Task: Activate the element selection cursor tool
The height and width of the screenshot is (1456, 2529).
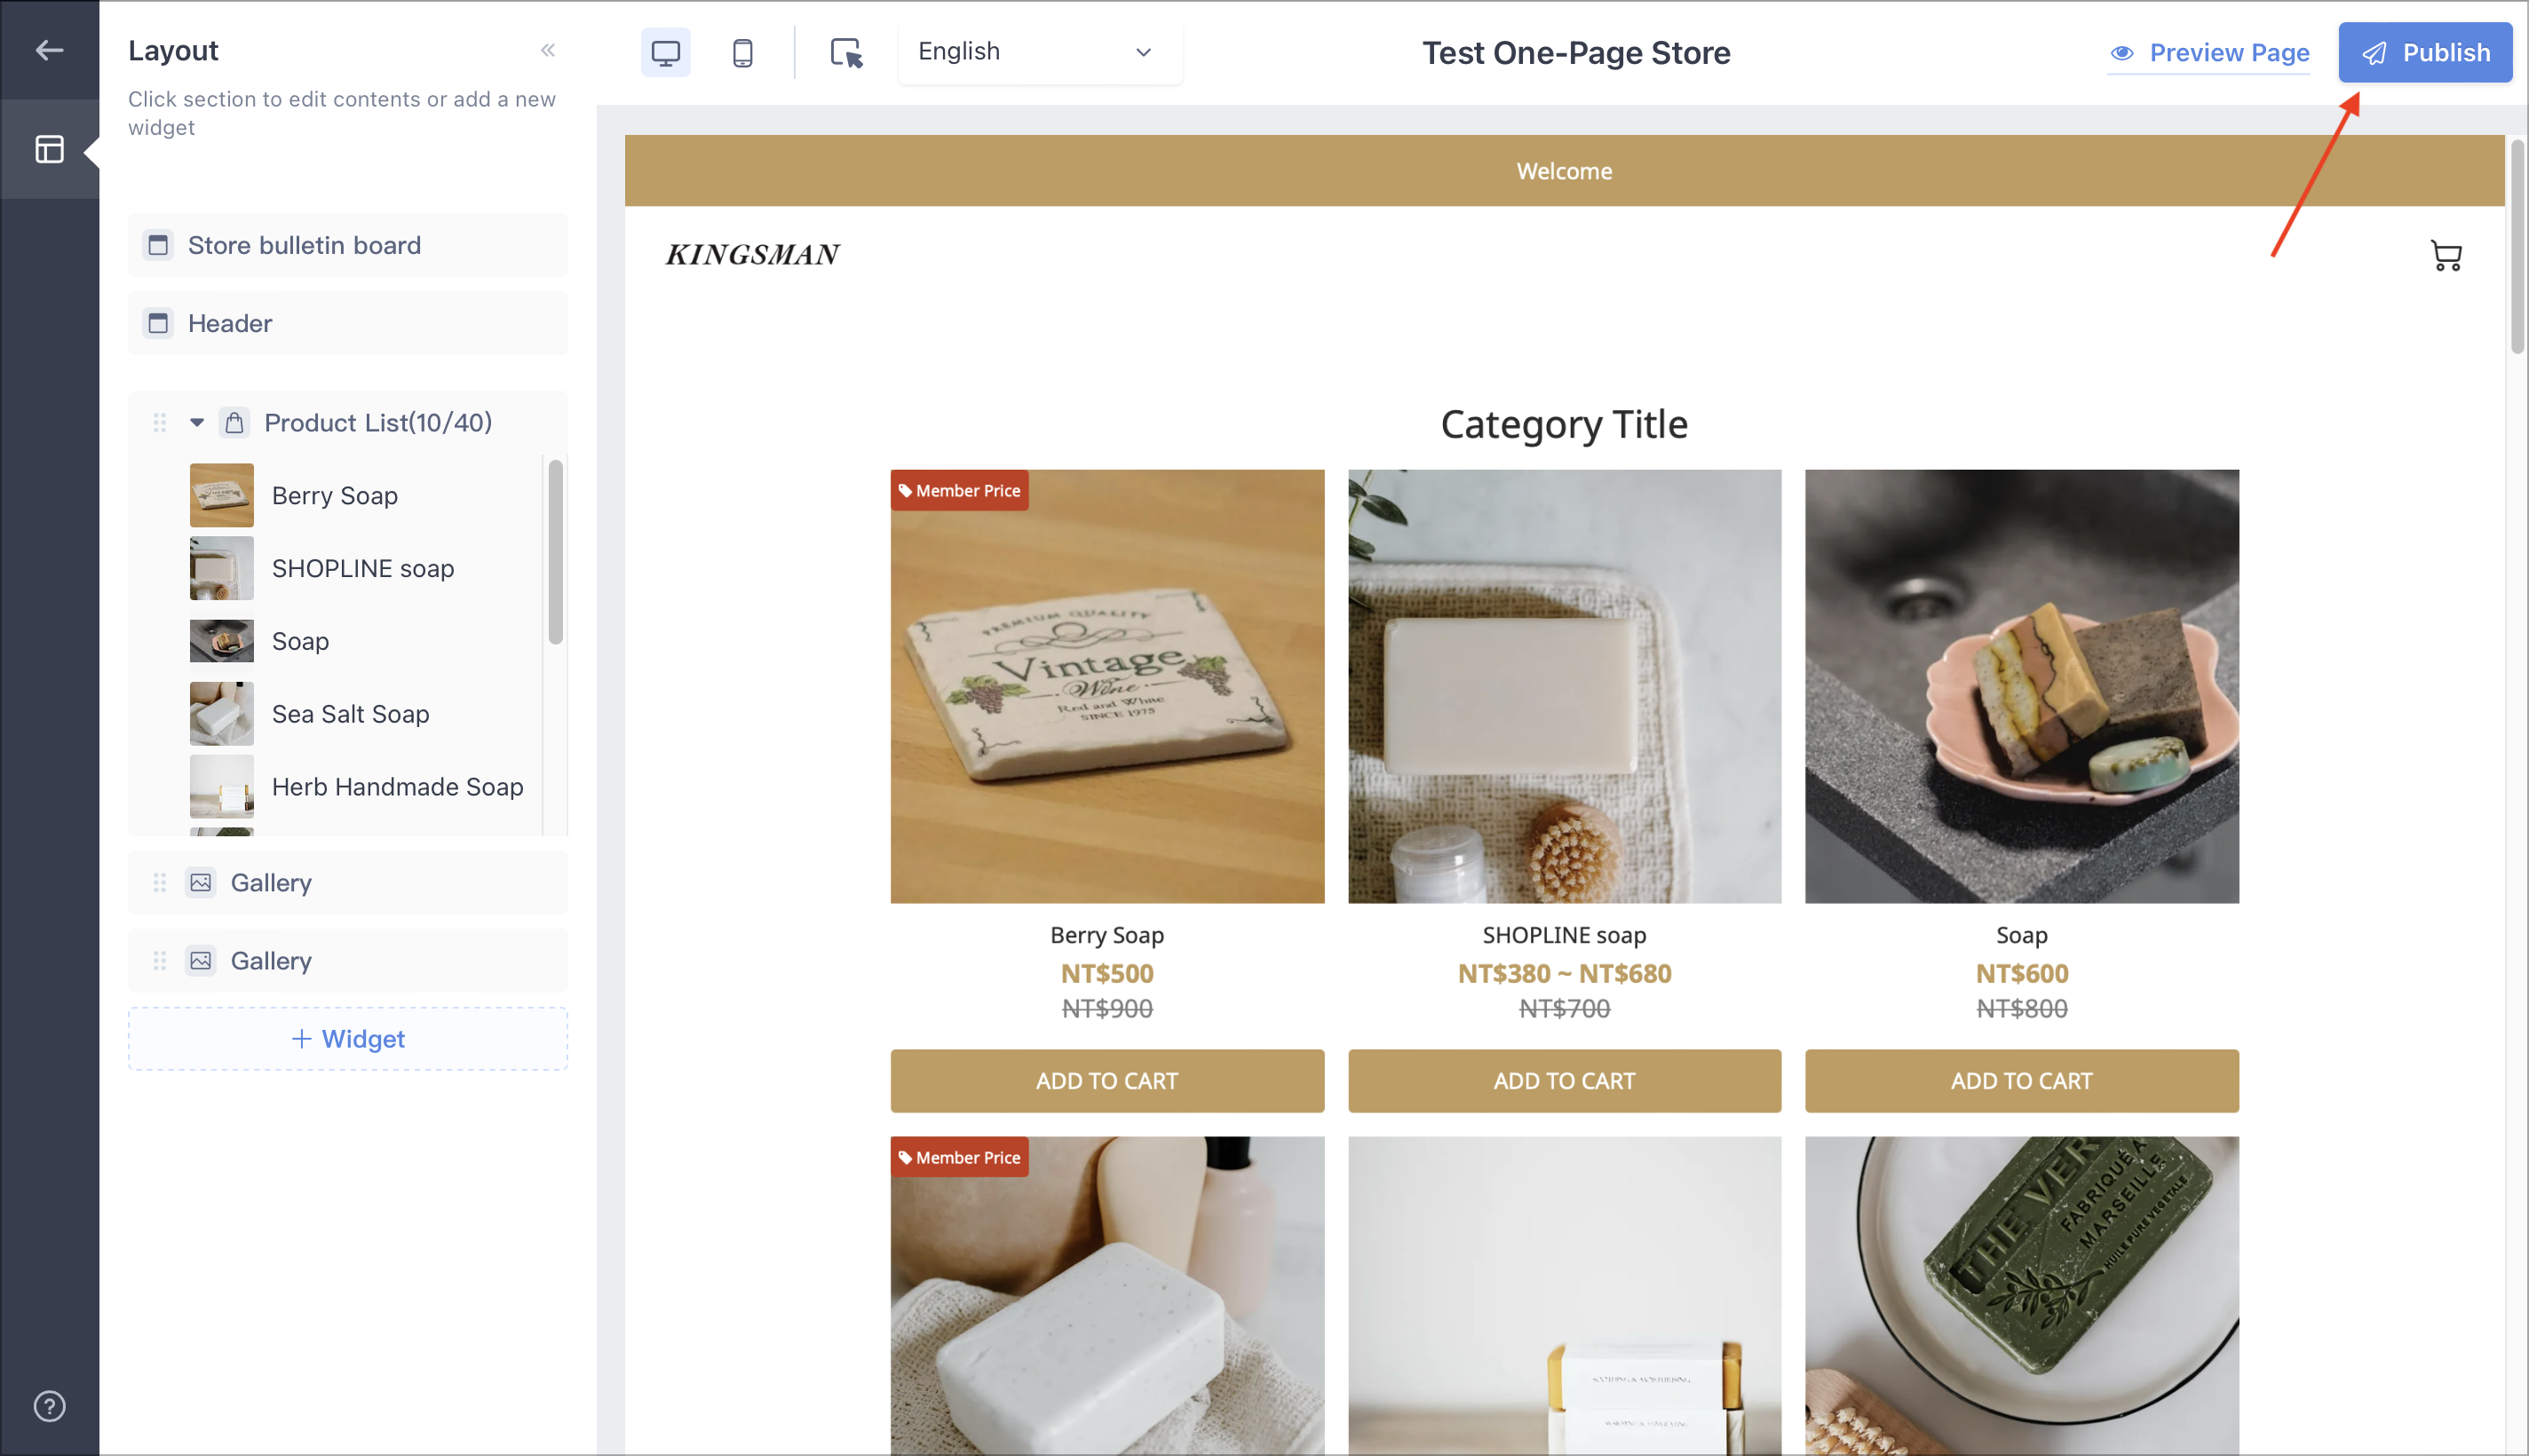Action: [846, 52]
